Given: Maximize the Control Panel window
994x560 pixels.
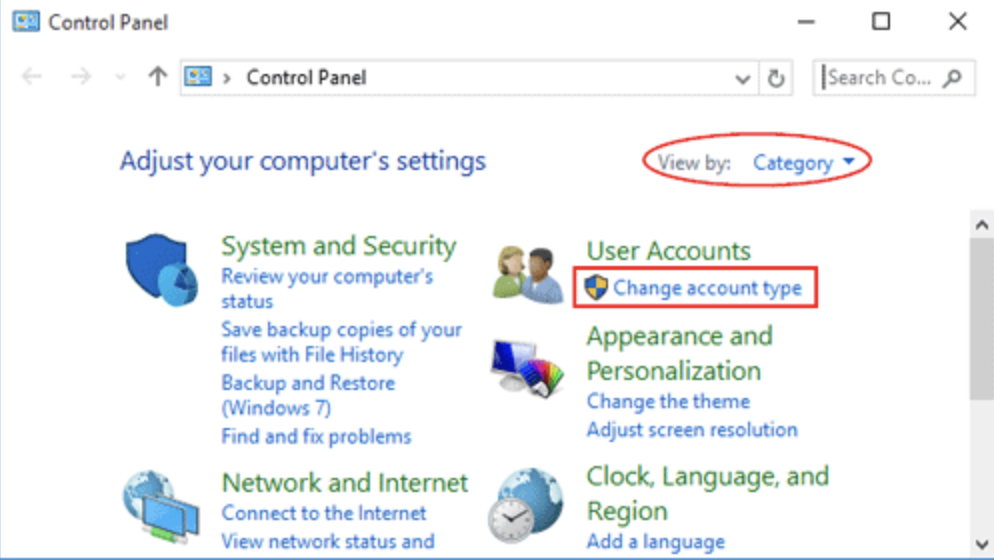Looking at the screenshot, I should coord(881,22).
